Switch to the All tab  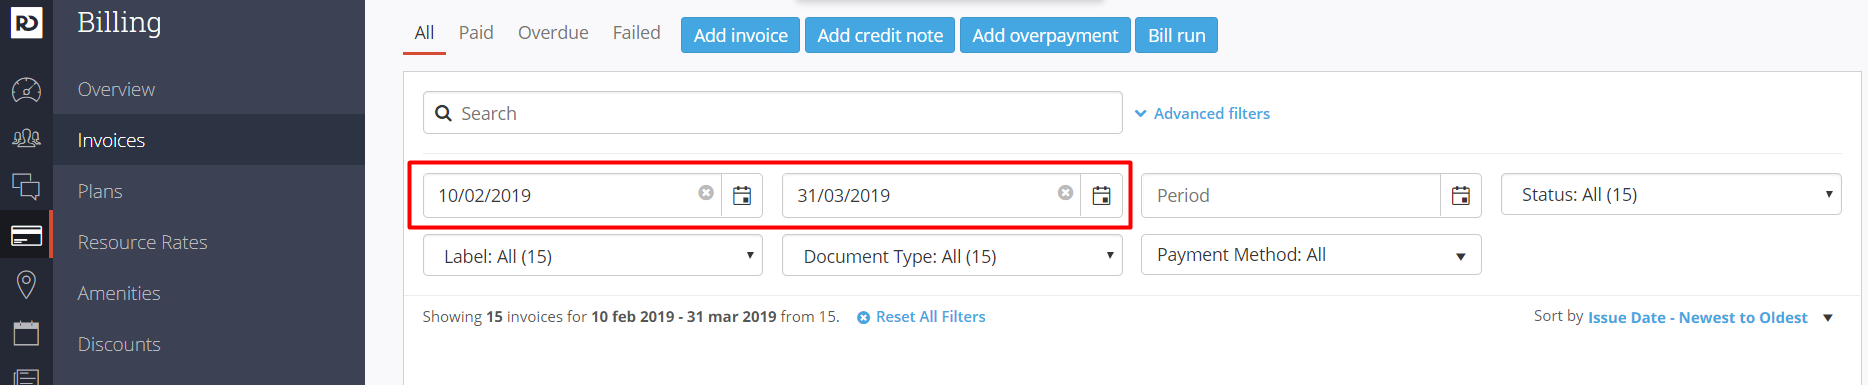424,33
